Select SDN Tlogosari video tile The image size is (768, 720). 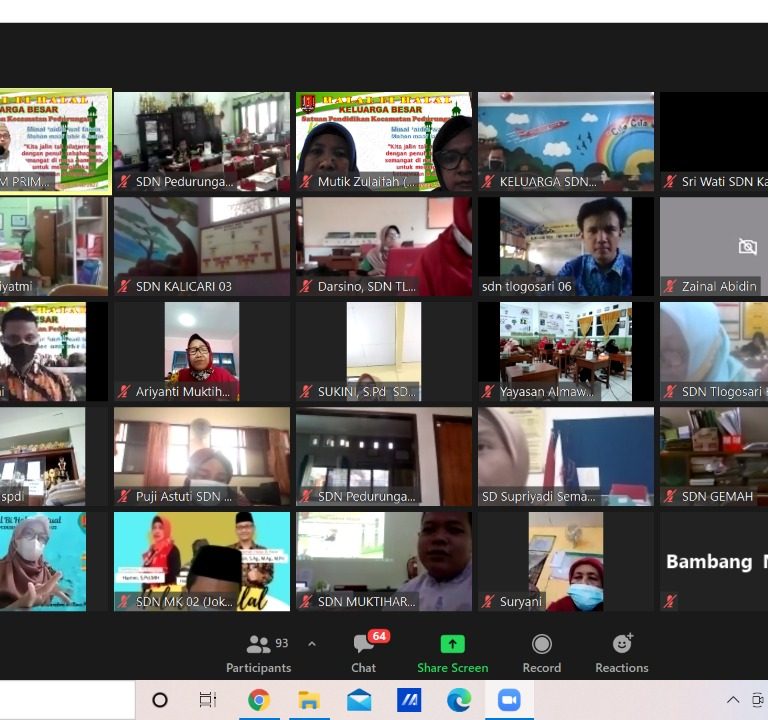[714, 351]
